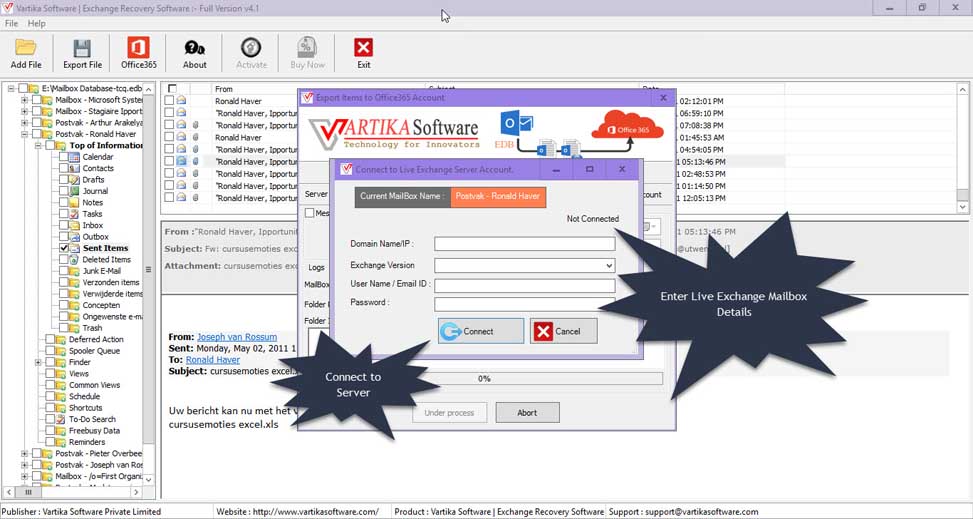Click into the User Name / Email ID field

(x=524, y=286)
